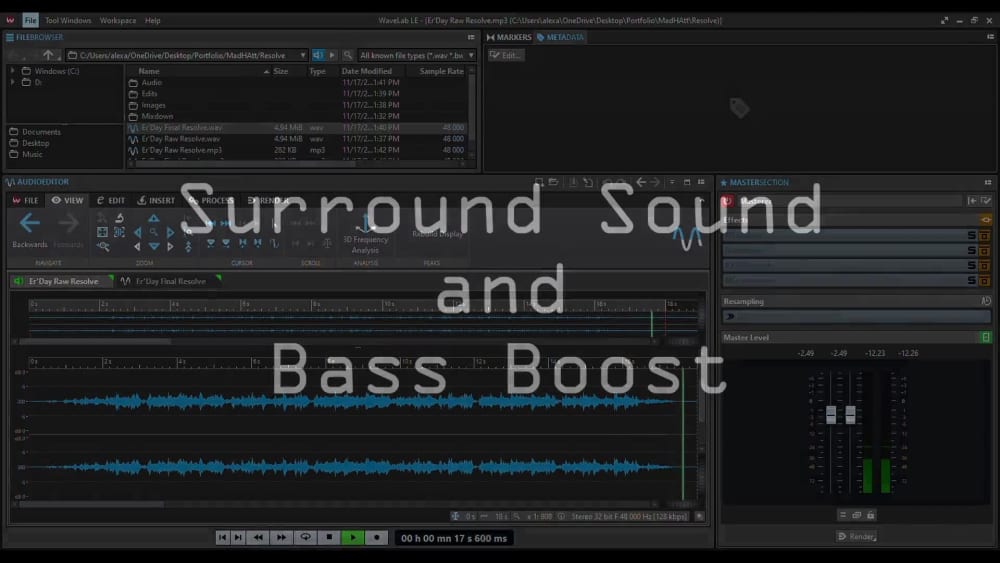The width and height of the screenshot is (1000, 563).
Task: Sort files by the Name column header
Action: [149, 71]
